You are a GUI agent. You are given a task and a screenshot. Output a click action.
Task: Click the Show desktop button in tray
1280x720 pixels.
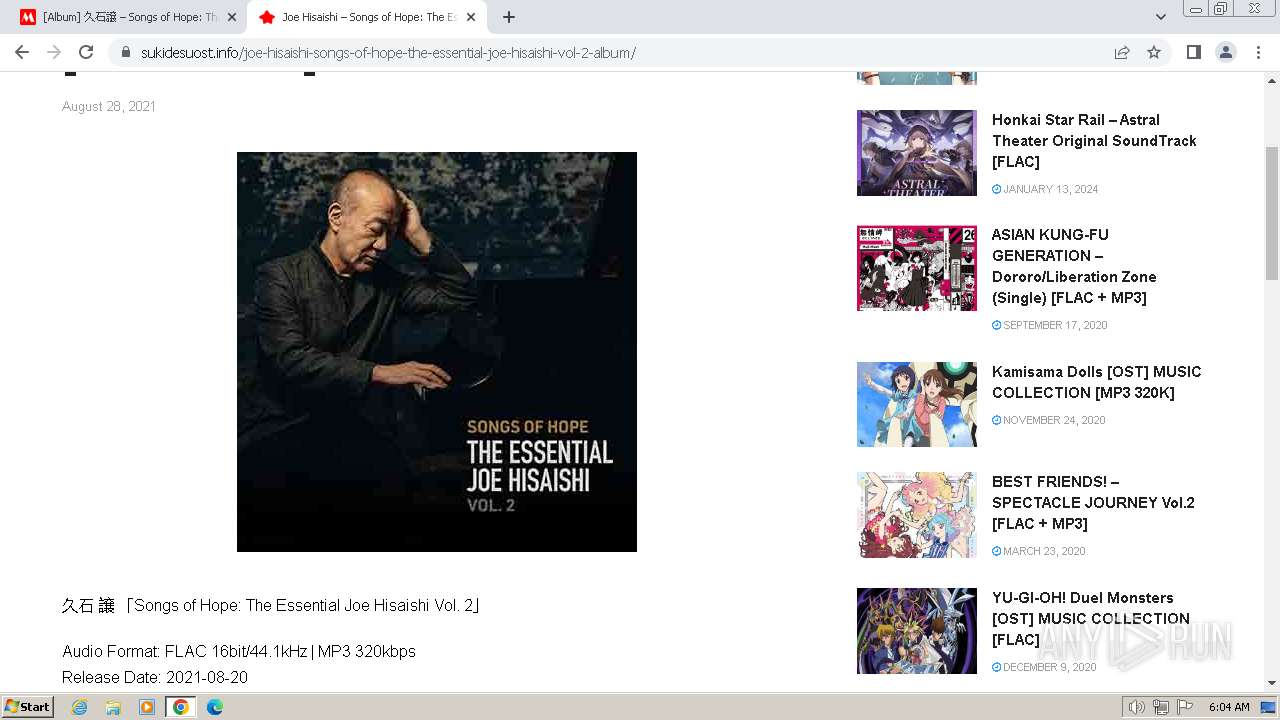click(x=1269, y=707)
